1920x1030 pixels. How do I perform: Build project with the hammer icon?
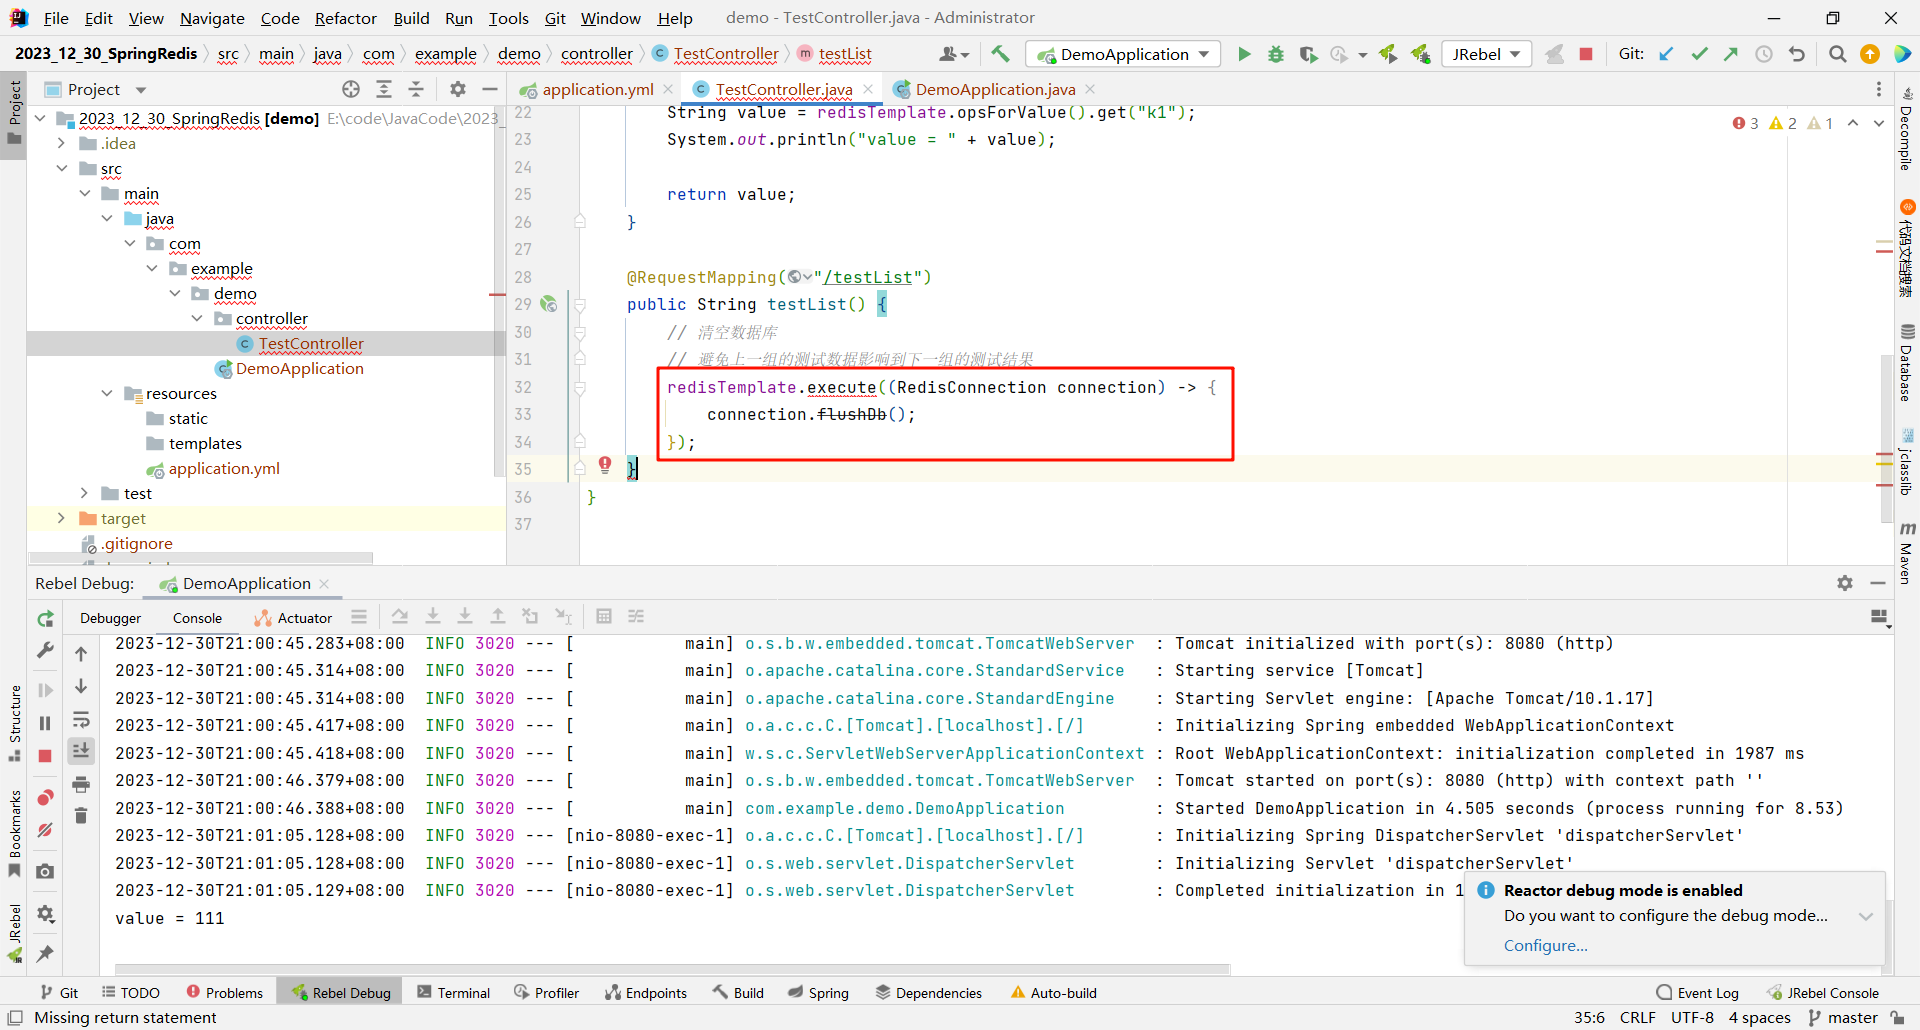pyautogui.click(x=1000, y=54)
